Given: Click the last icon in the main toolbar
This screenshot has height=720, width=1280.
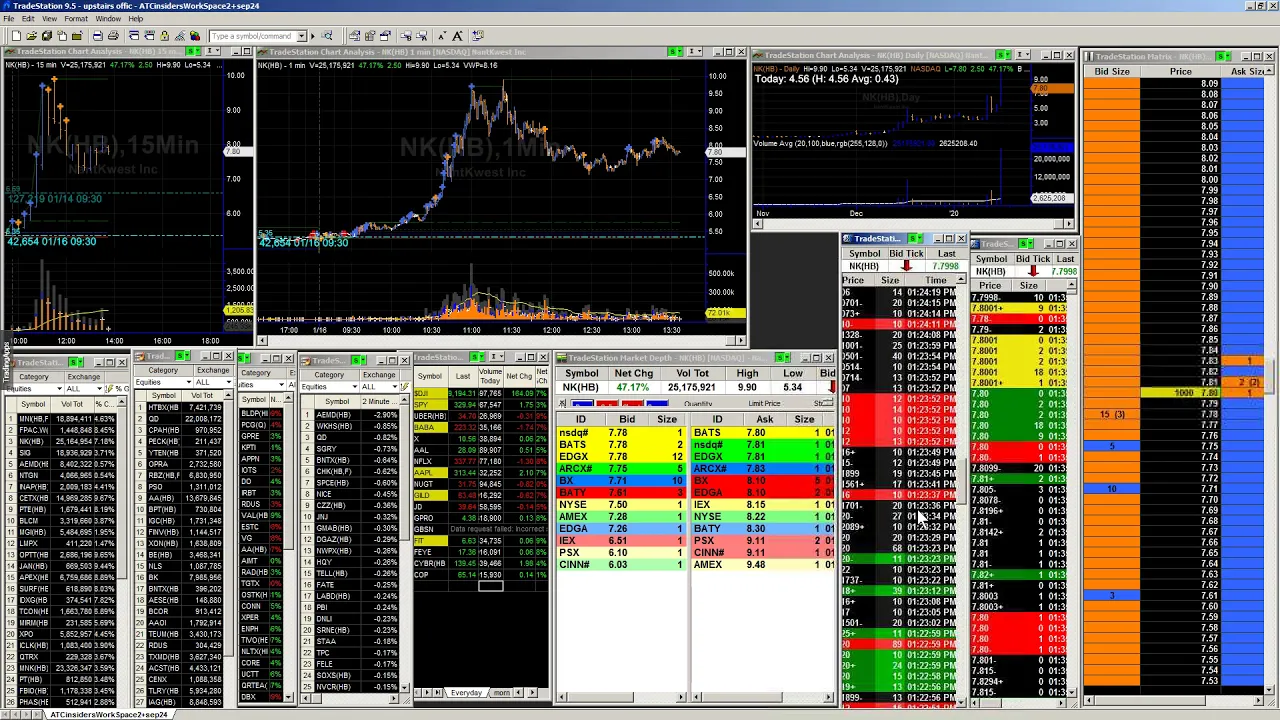Looking at the screenshot, I should pyautogui.click(x=477, y=36).
